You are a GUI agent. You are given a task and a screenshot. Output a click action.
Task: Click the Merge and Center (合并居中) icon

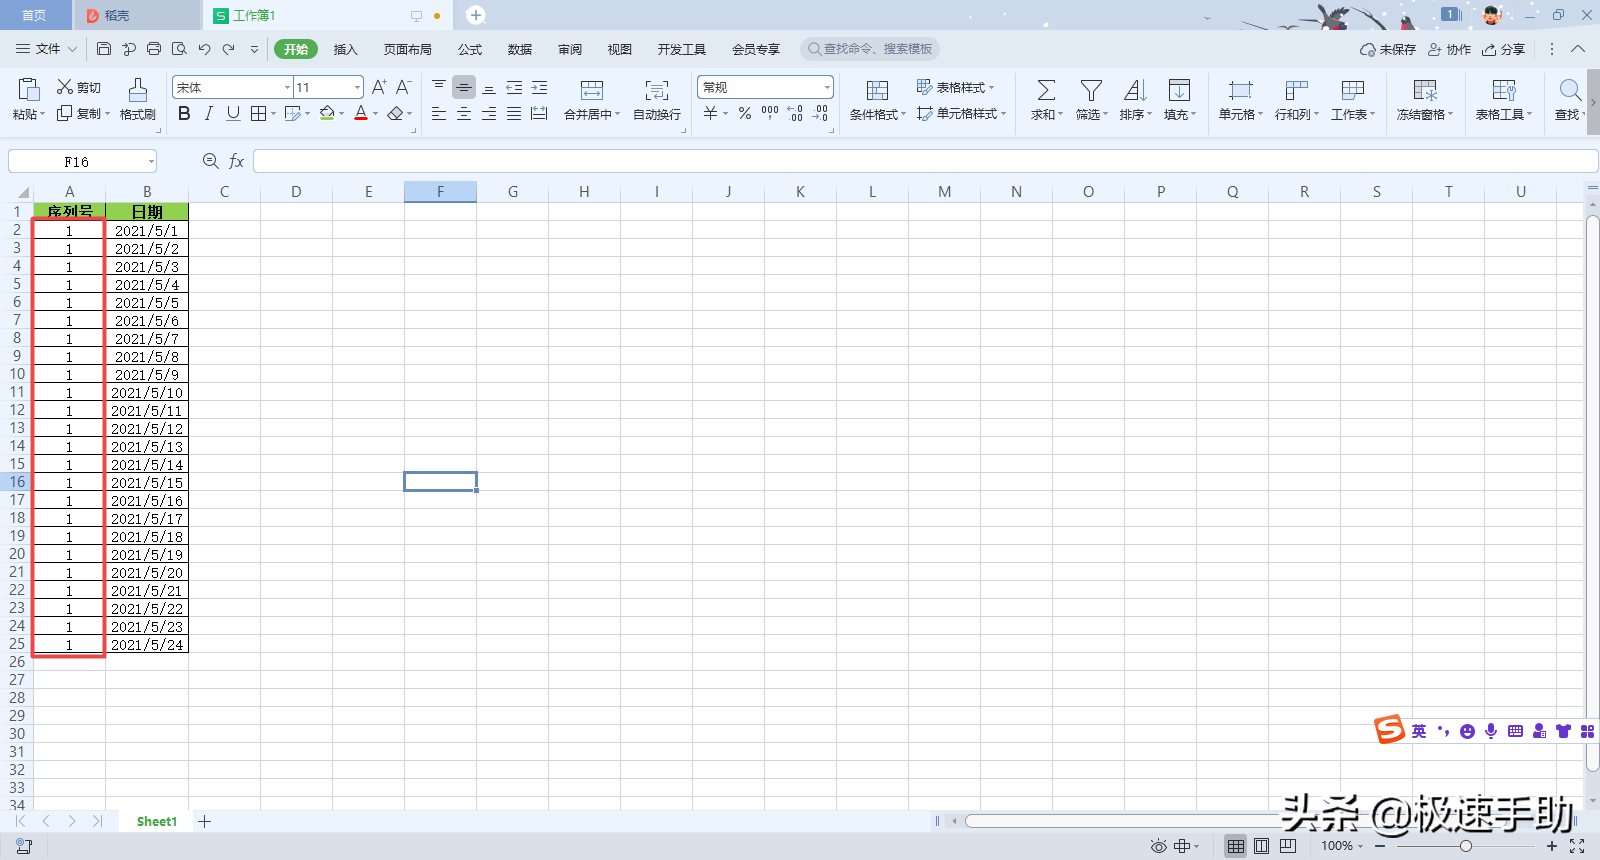point(591,91)
